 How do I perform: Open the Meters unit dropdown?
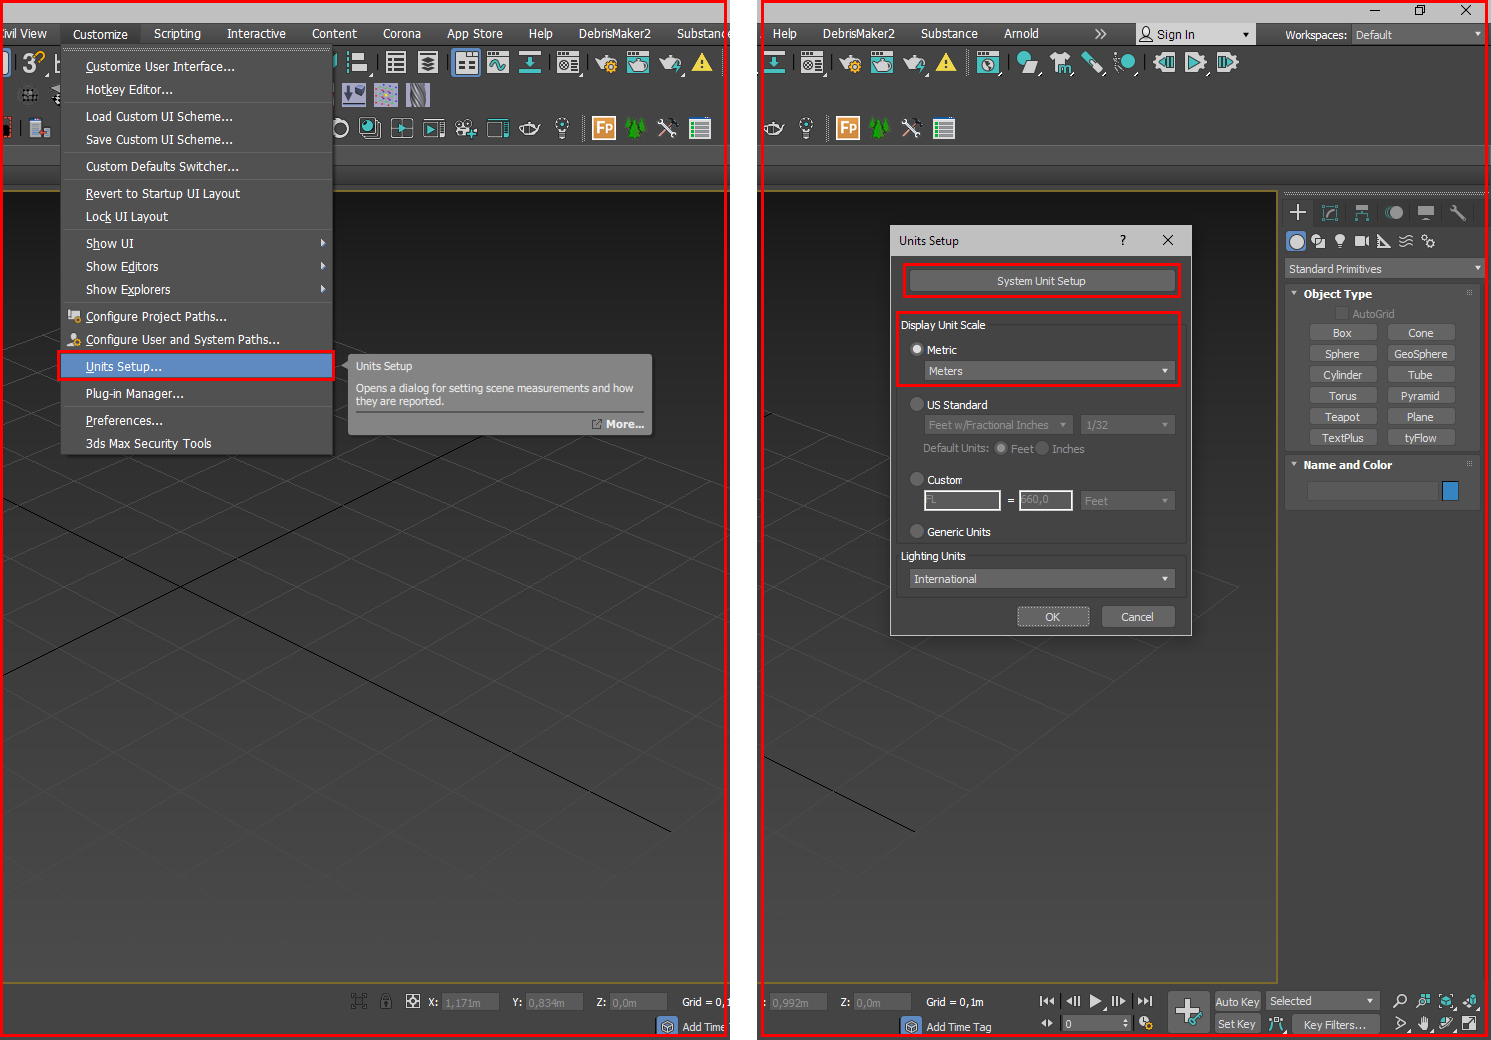[x=1048, y=371]
